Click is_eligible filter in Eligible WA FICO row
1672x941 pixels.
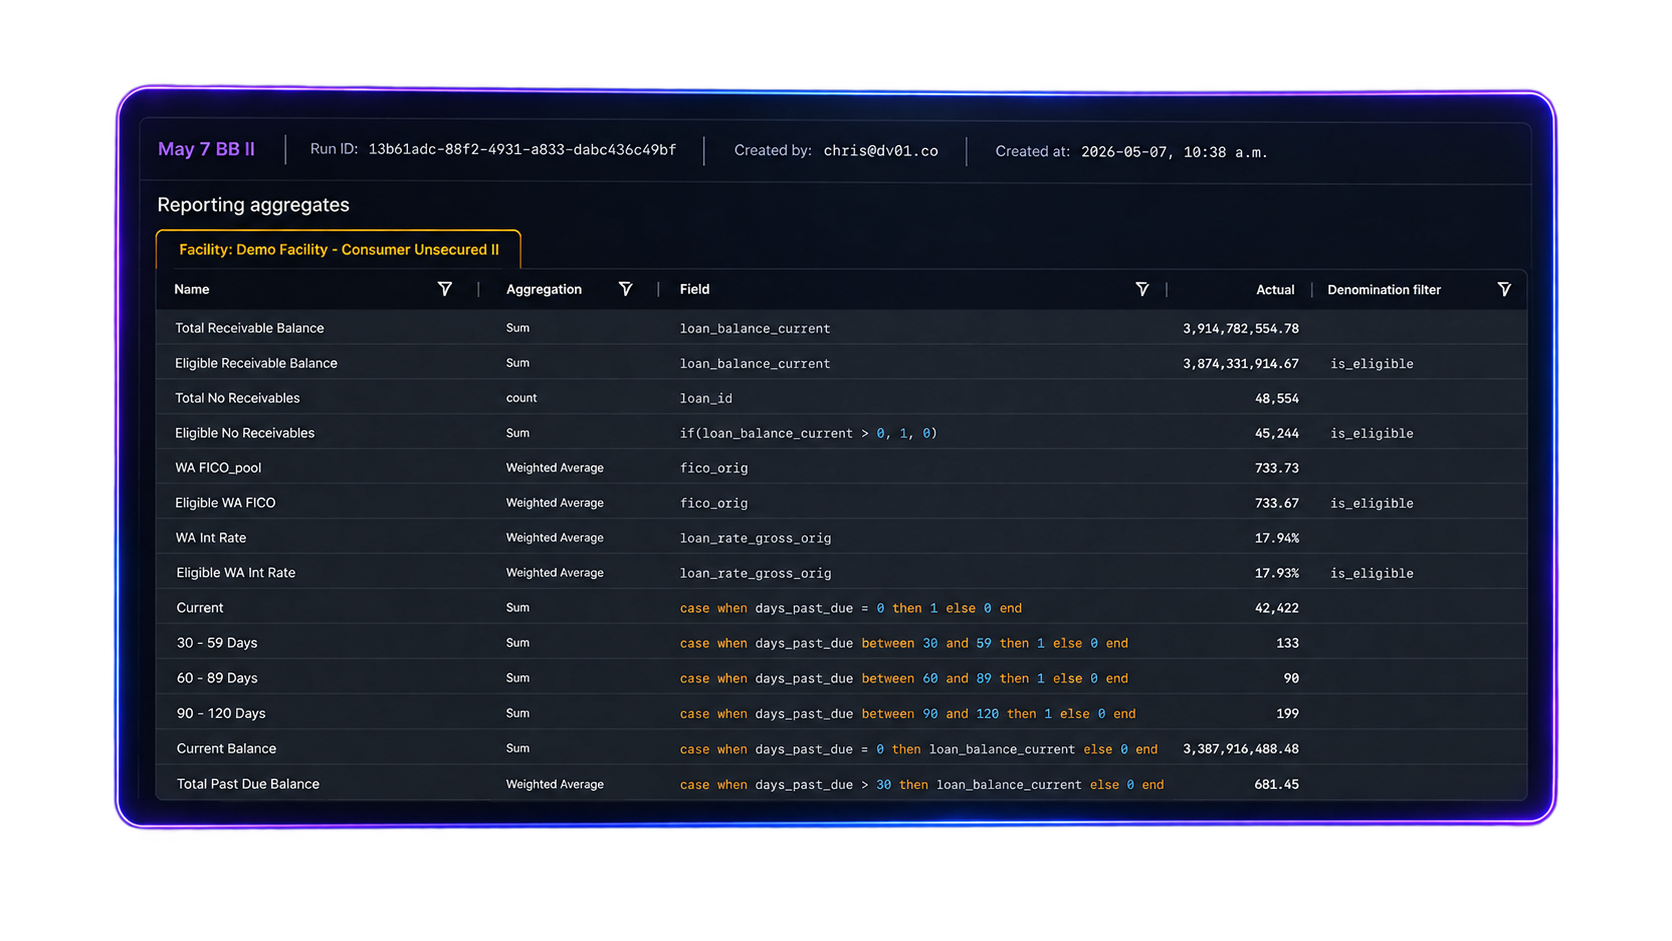(x=1371, y=503)
